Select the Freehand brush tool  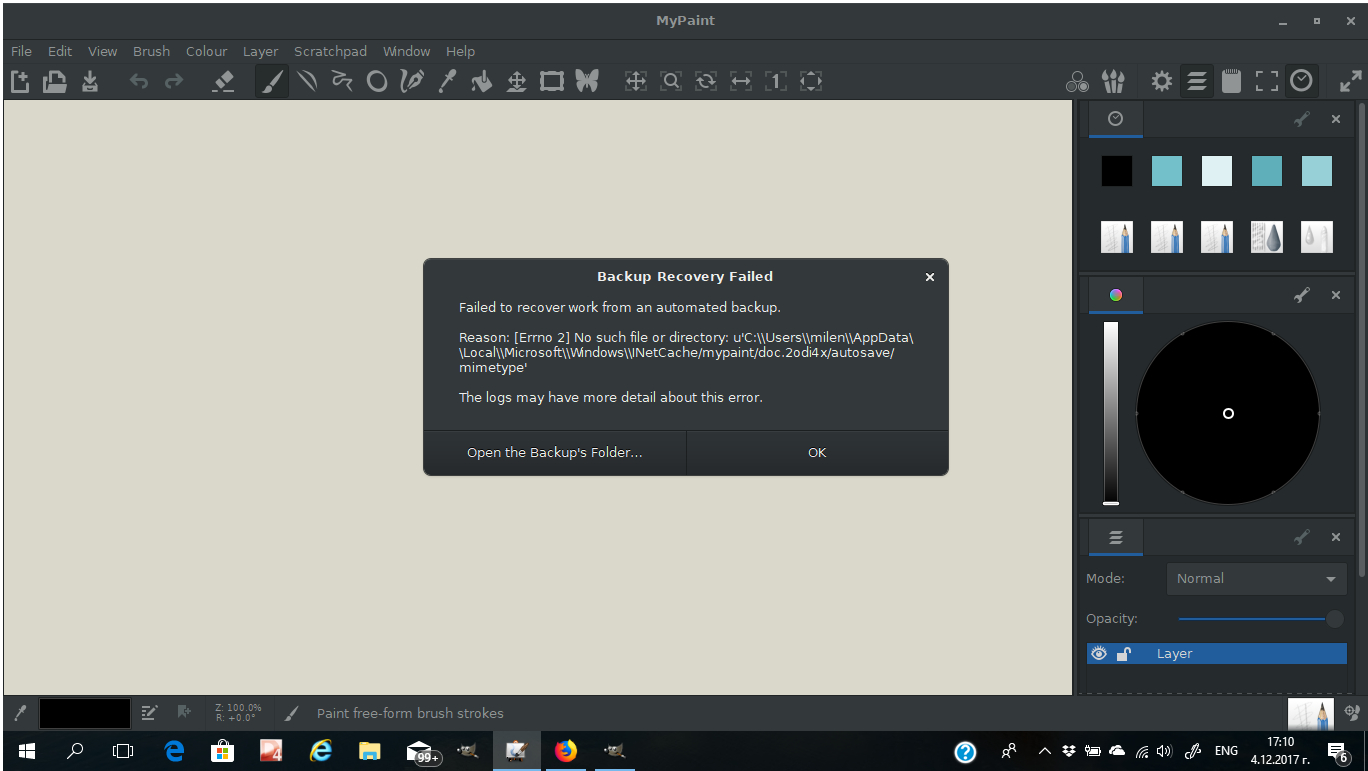(271, 81)
